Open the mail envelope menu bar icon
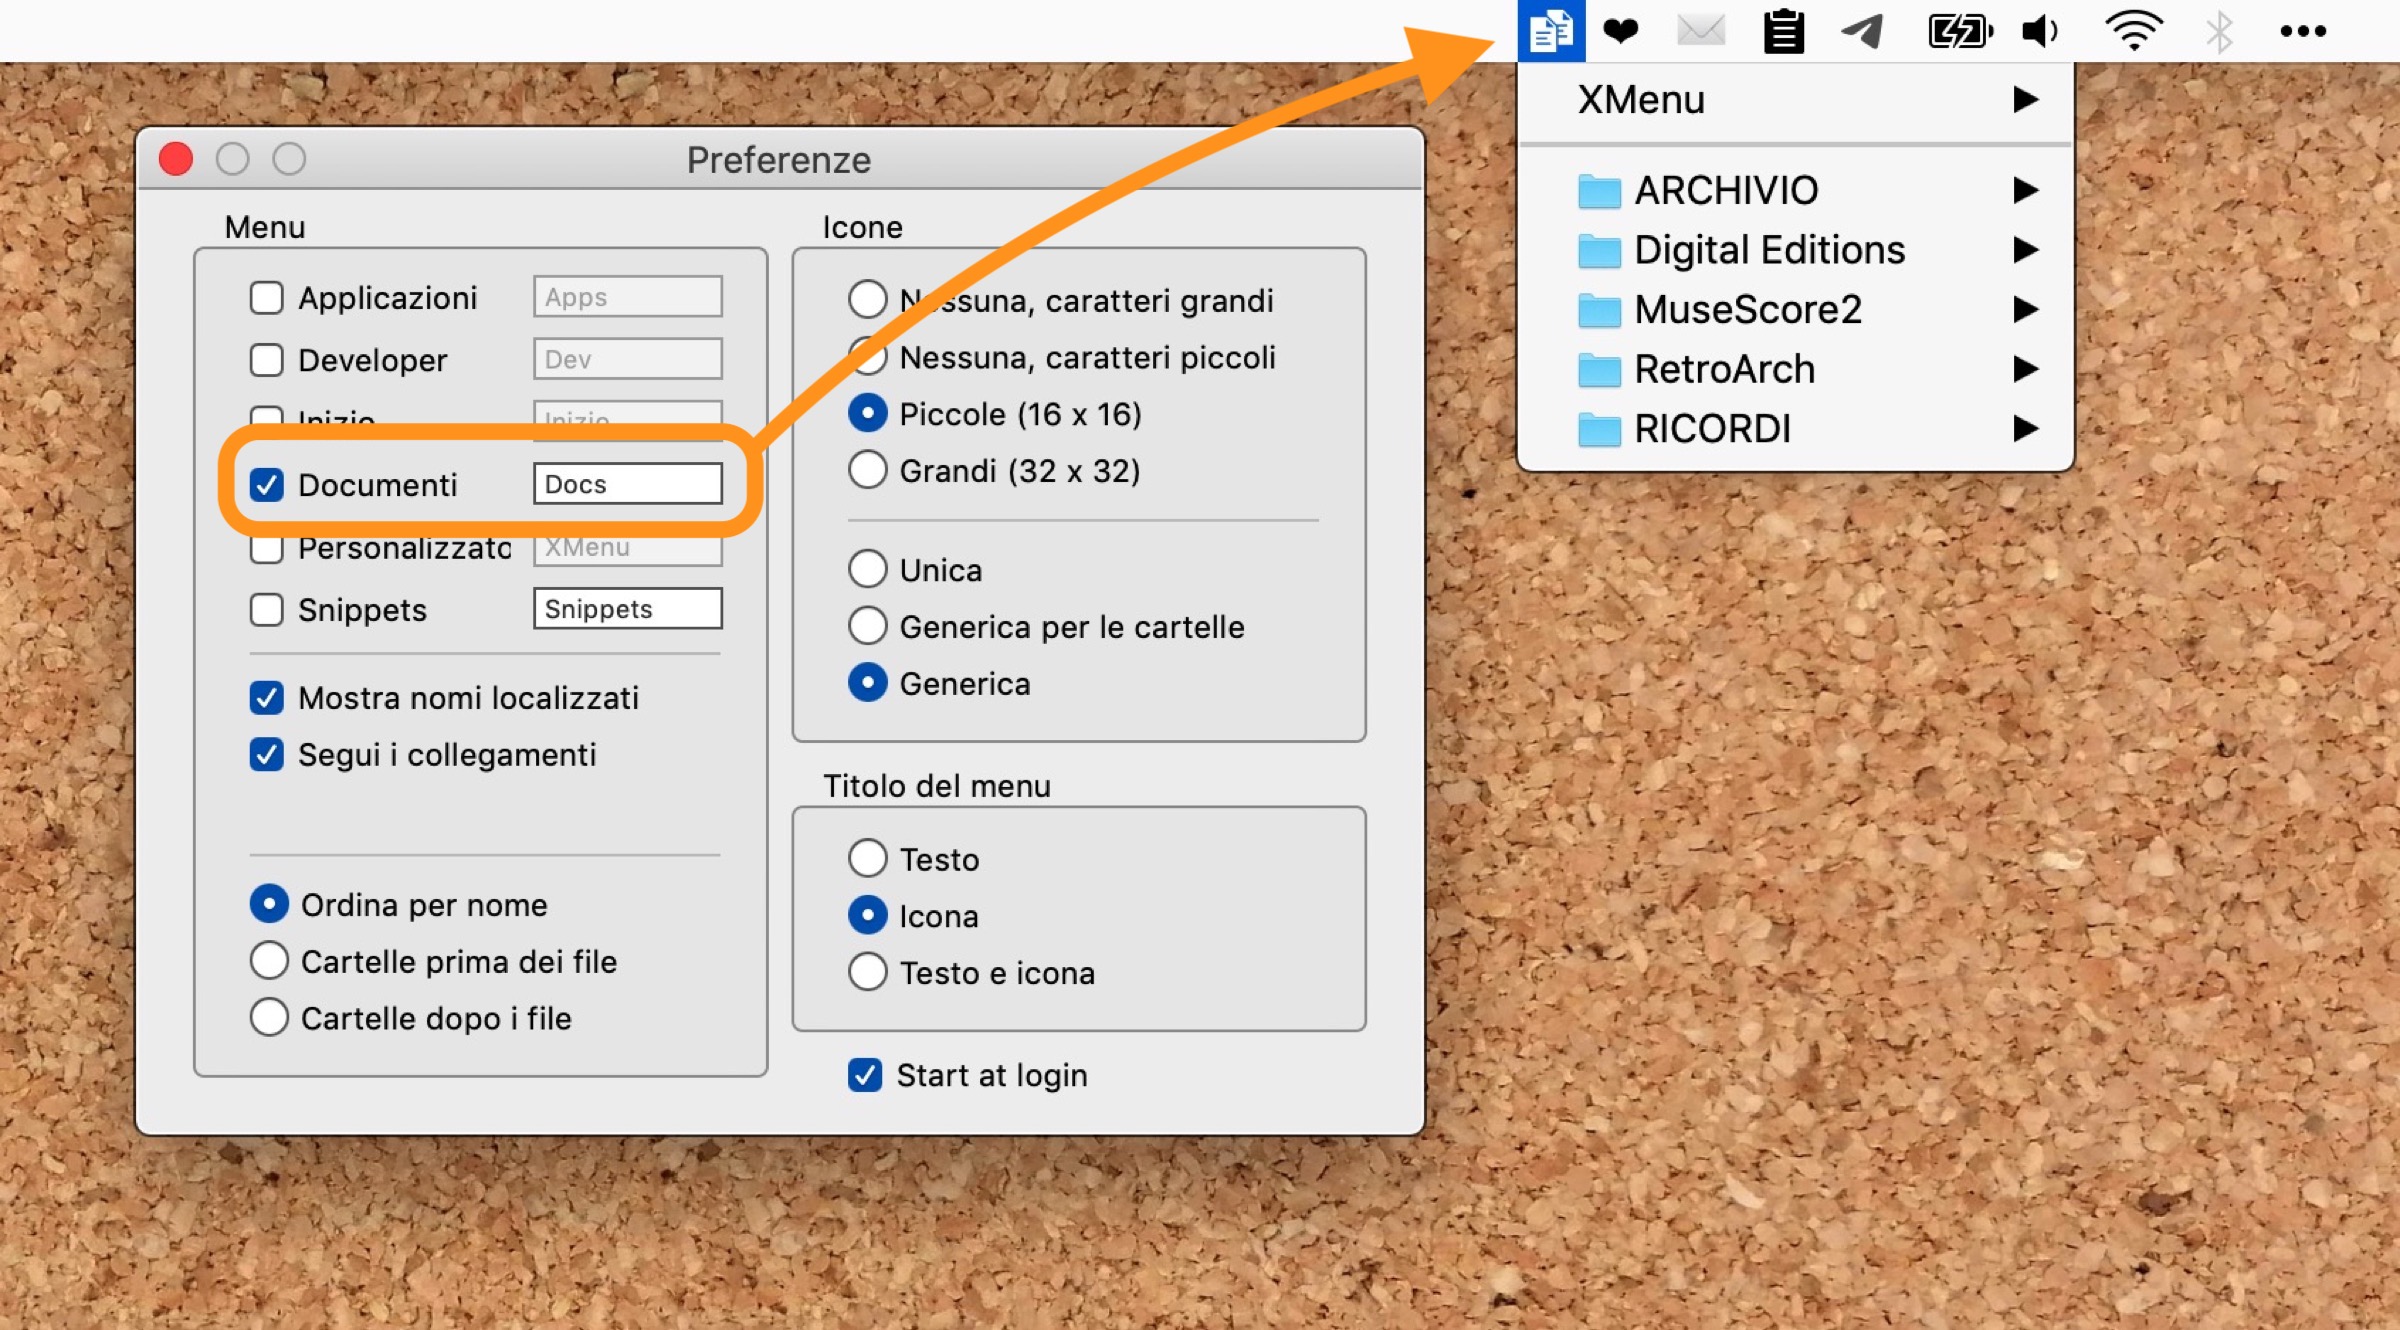The height and width of the screenshot is (1330, 2400). [1700, 31]
